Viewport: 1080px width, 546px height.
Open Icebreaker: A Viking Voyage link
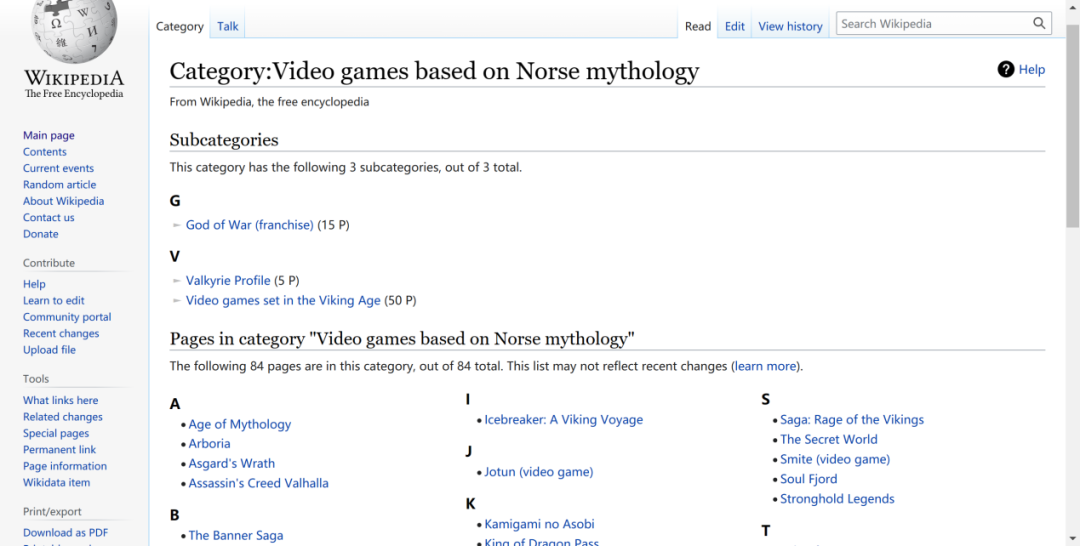563,420
